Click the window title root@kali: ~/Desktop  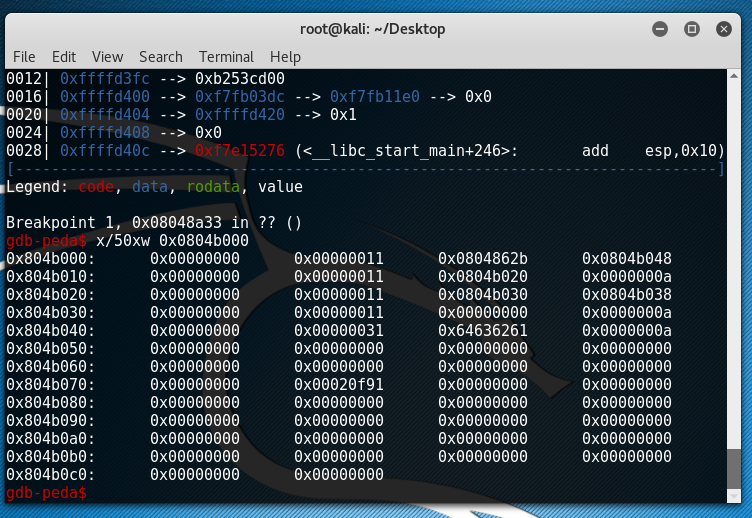(x=373, y=29)
